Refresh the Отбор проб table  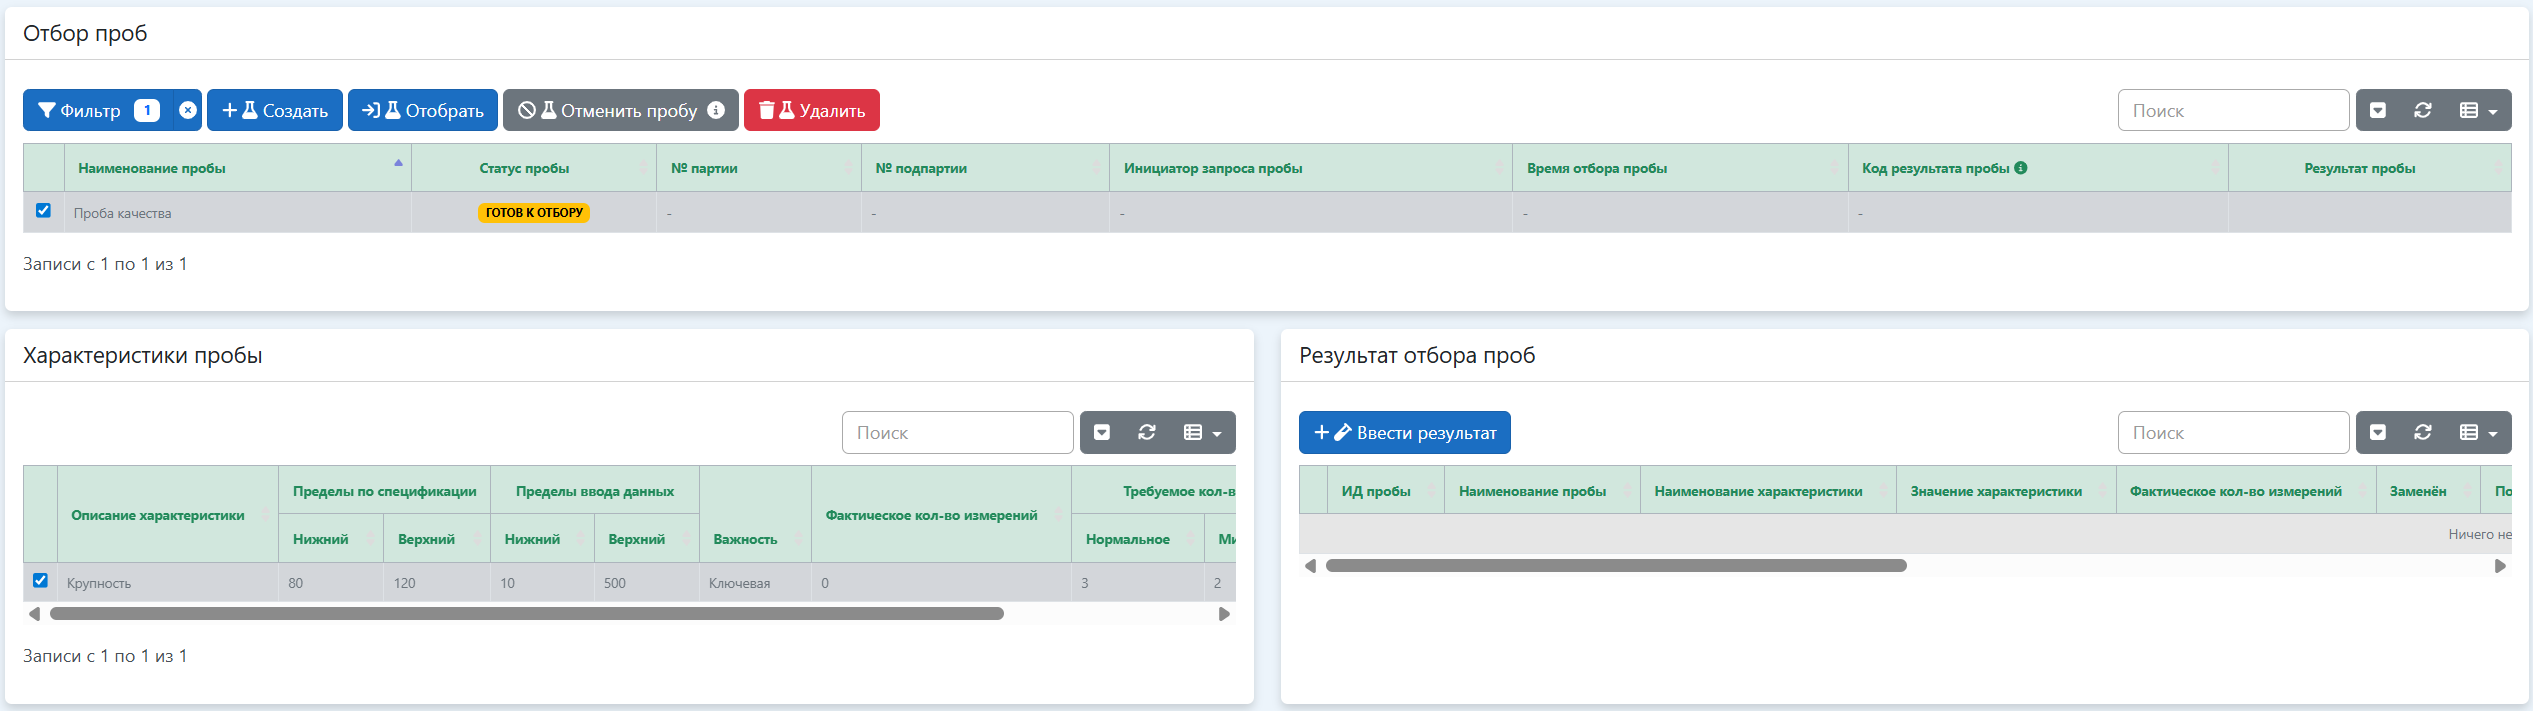click(x=2423, y=111)
